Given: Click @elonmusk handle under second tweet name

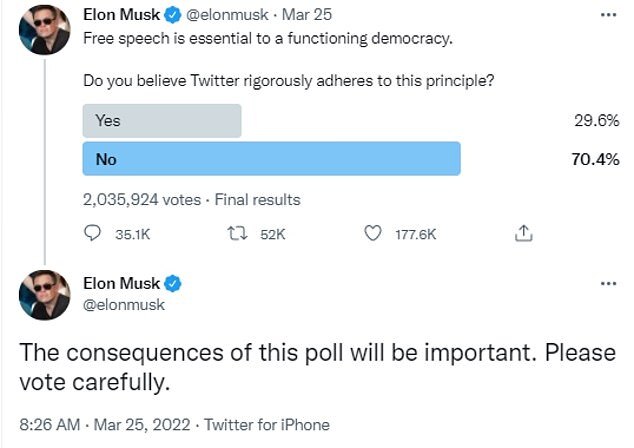Looking at the screenshot, I should point(124,304).
